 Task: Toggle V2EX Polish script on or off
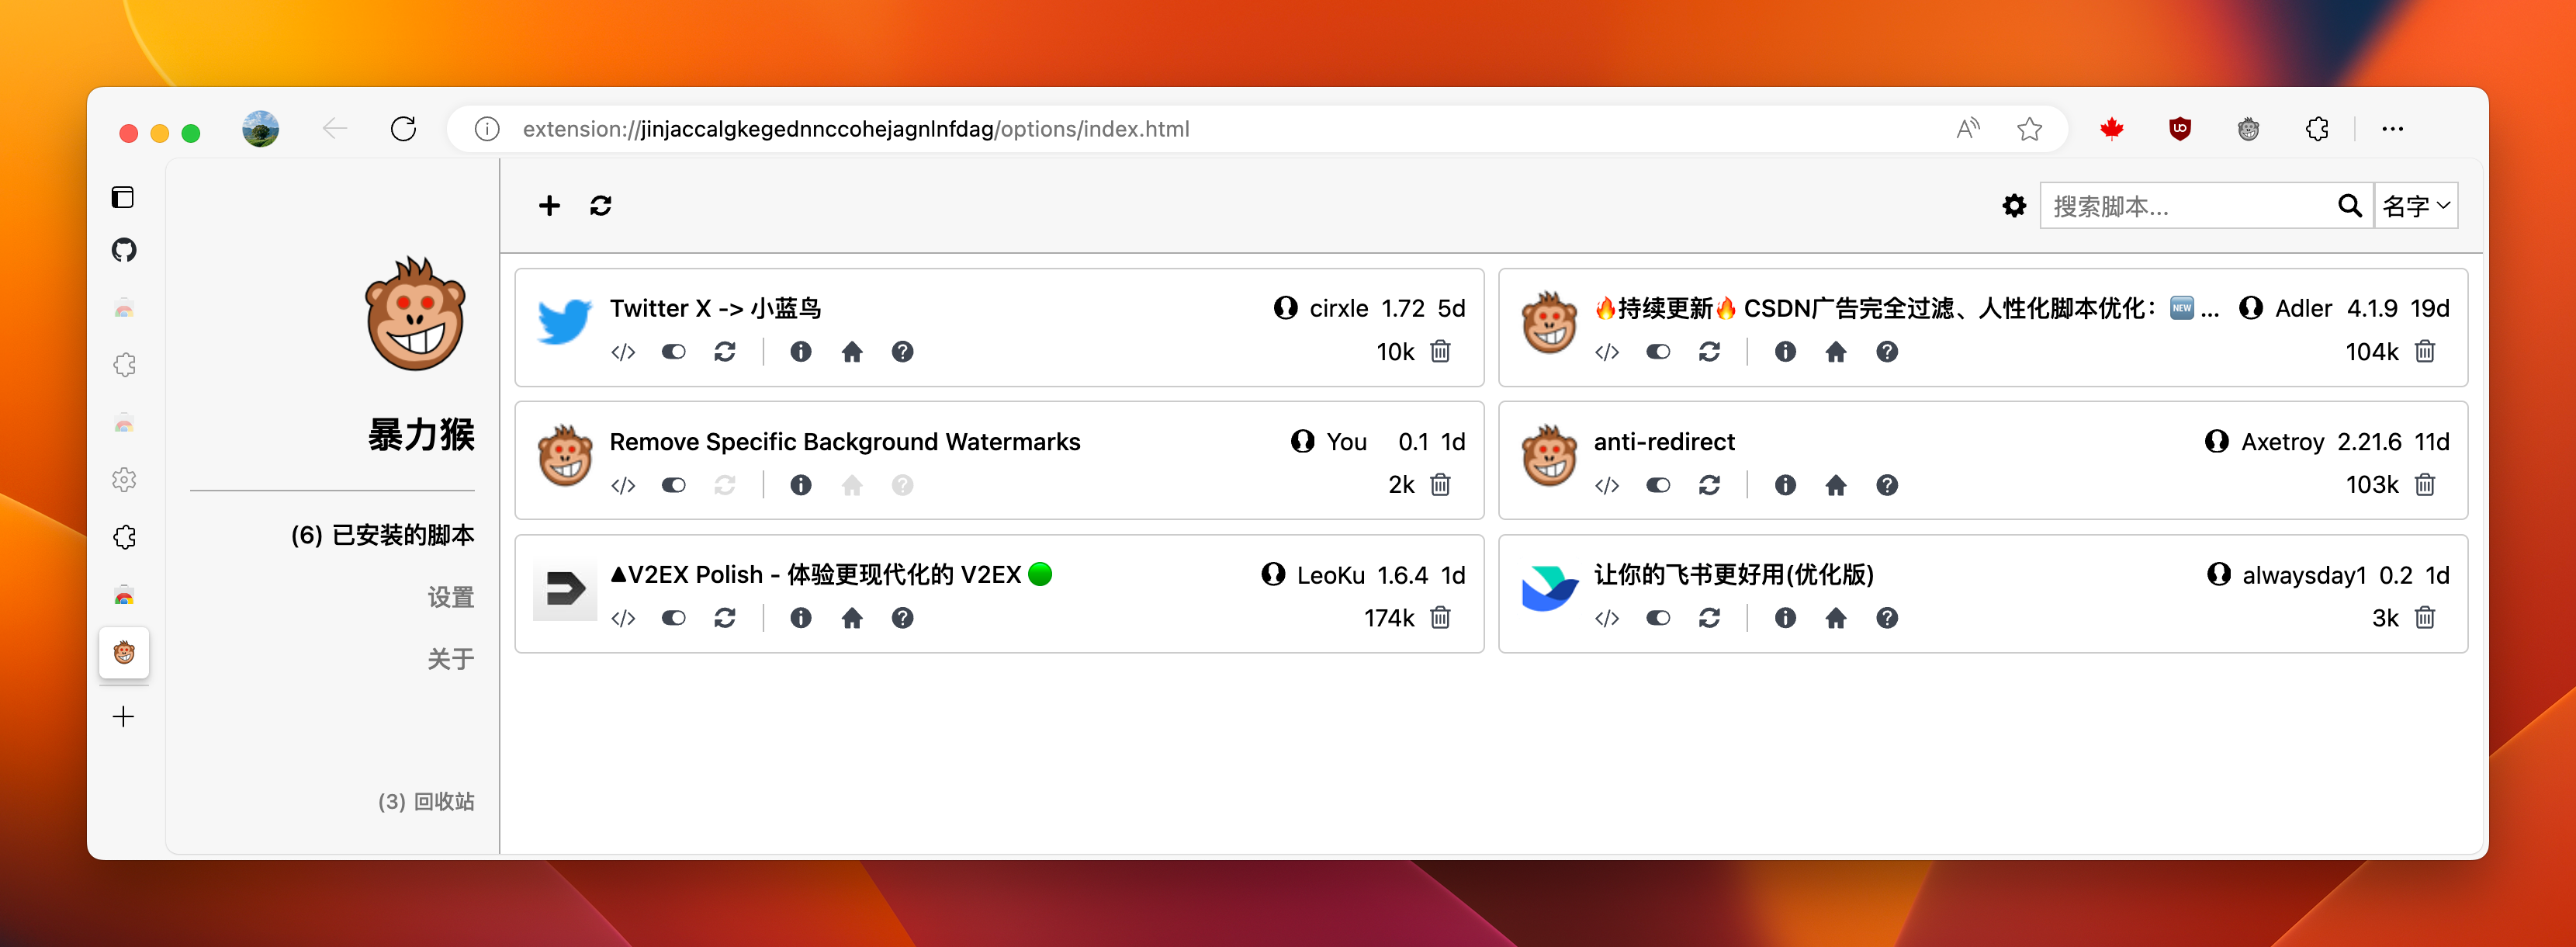673,618
